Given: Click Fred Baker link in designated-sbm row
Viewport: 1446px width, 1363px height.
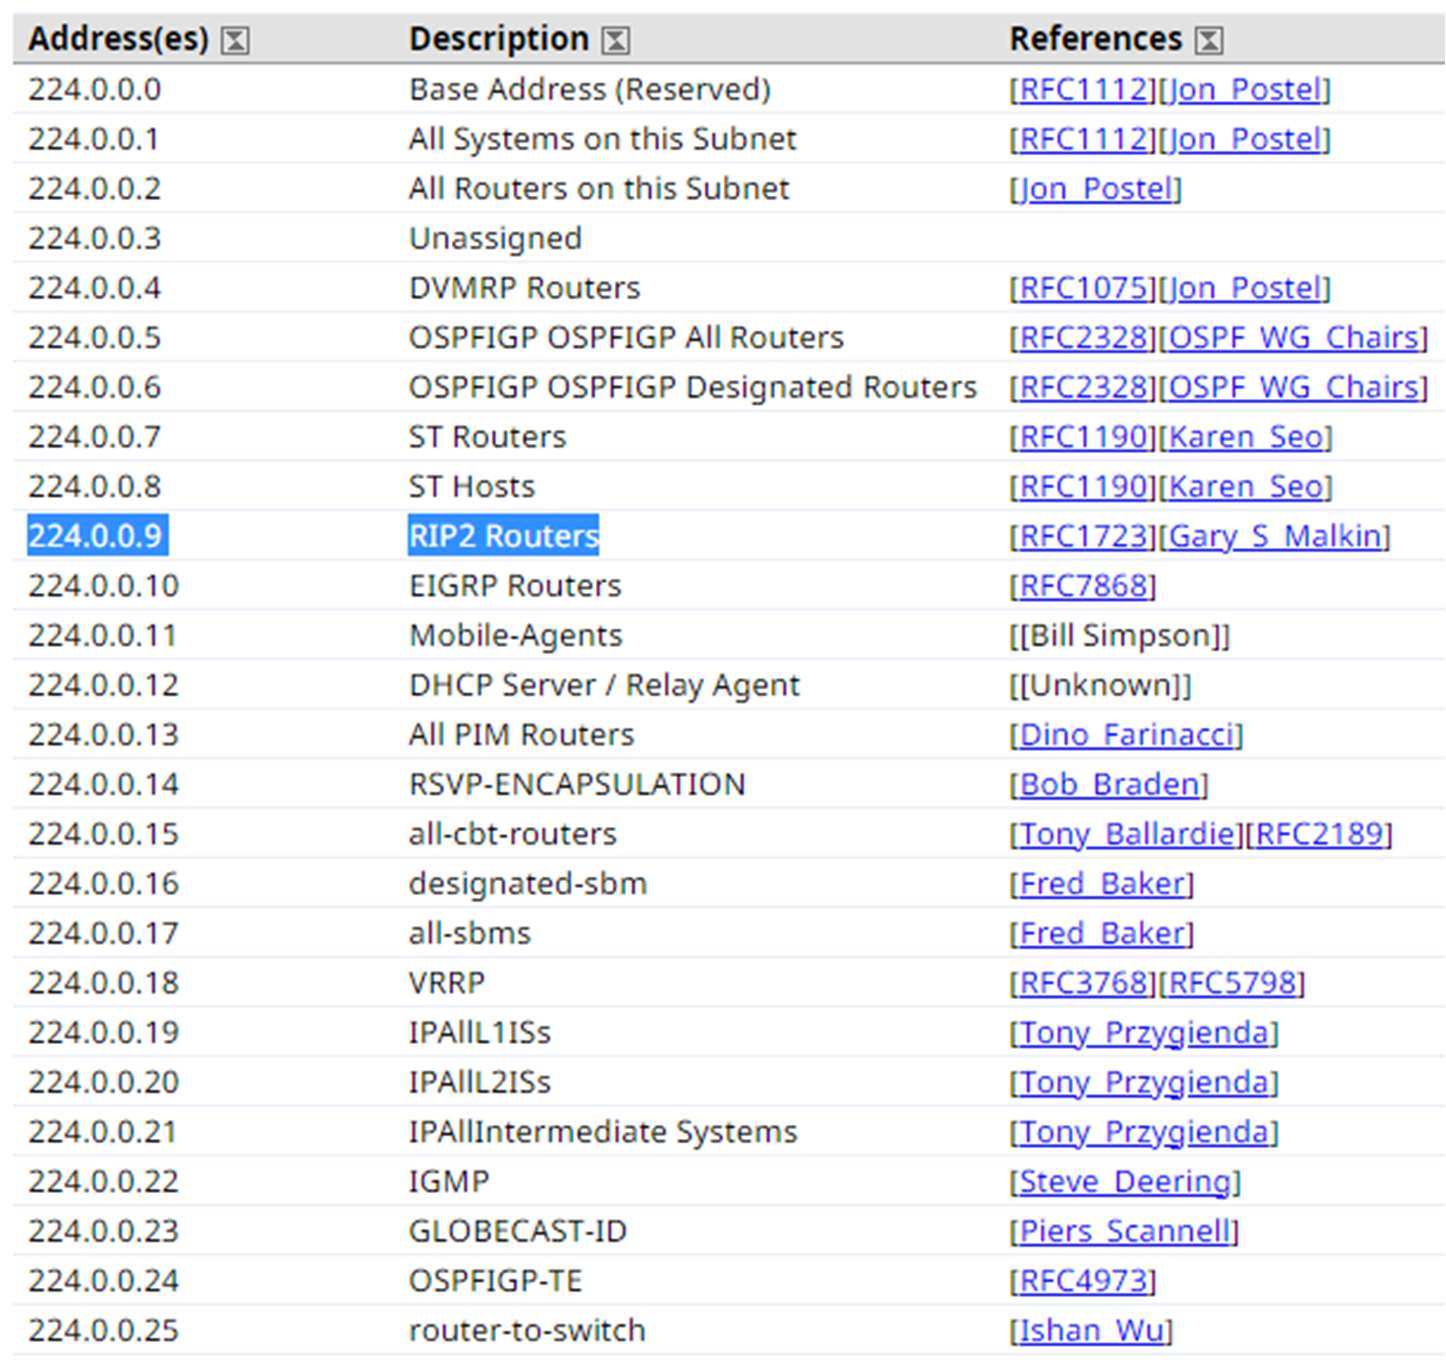Looking at the screenshot, I should tap(1102, 884).
